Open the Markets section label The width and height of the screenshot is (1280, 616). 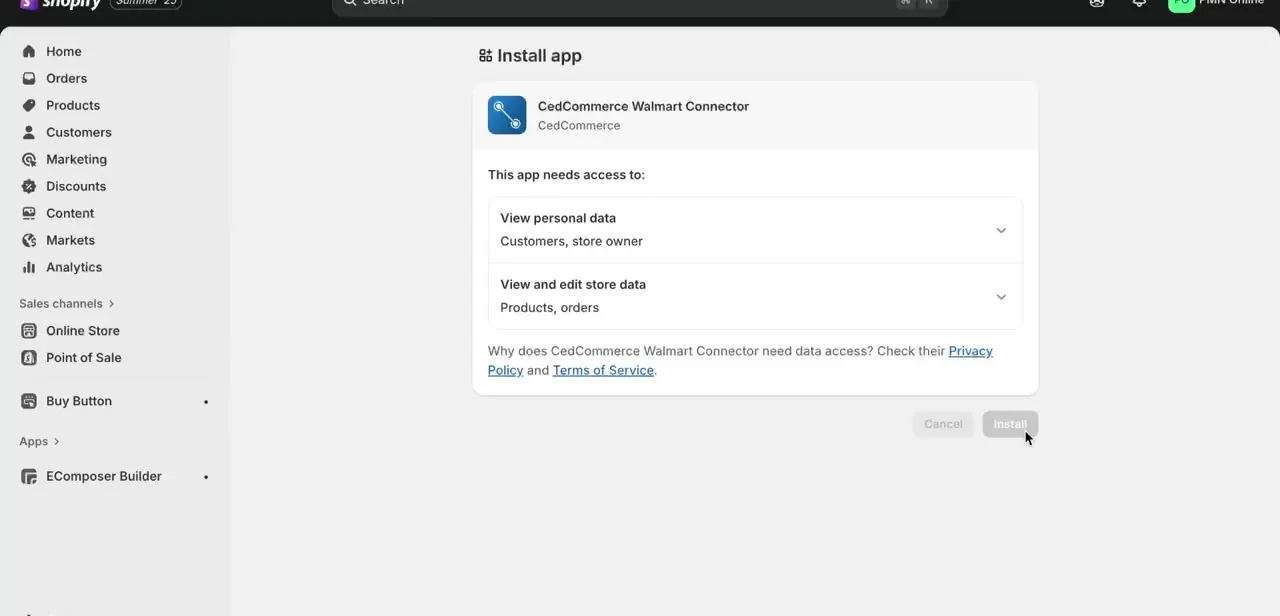click(70, 240)
